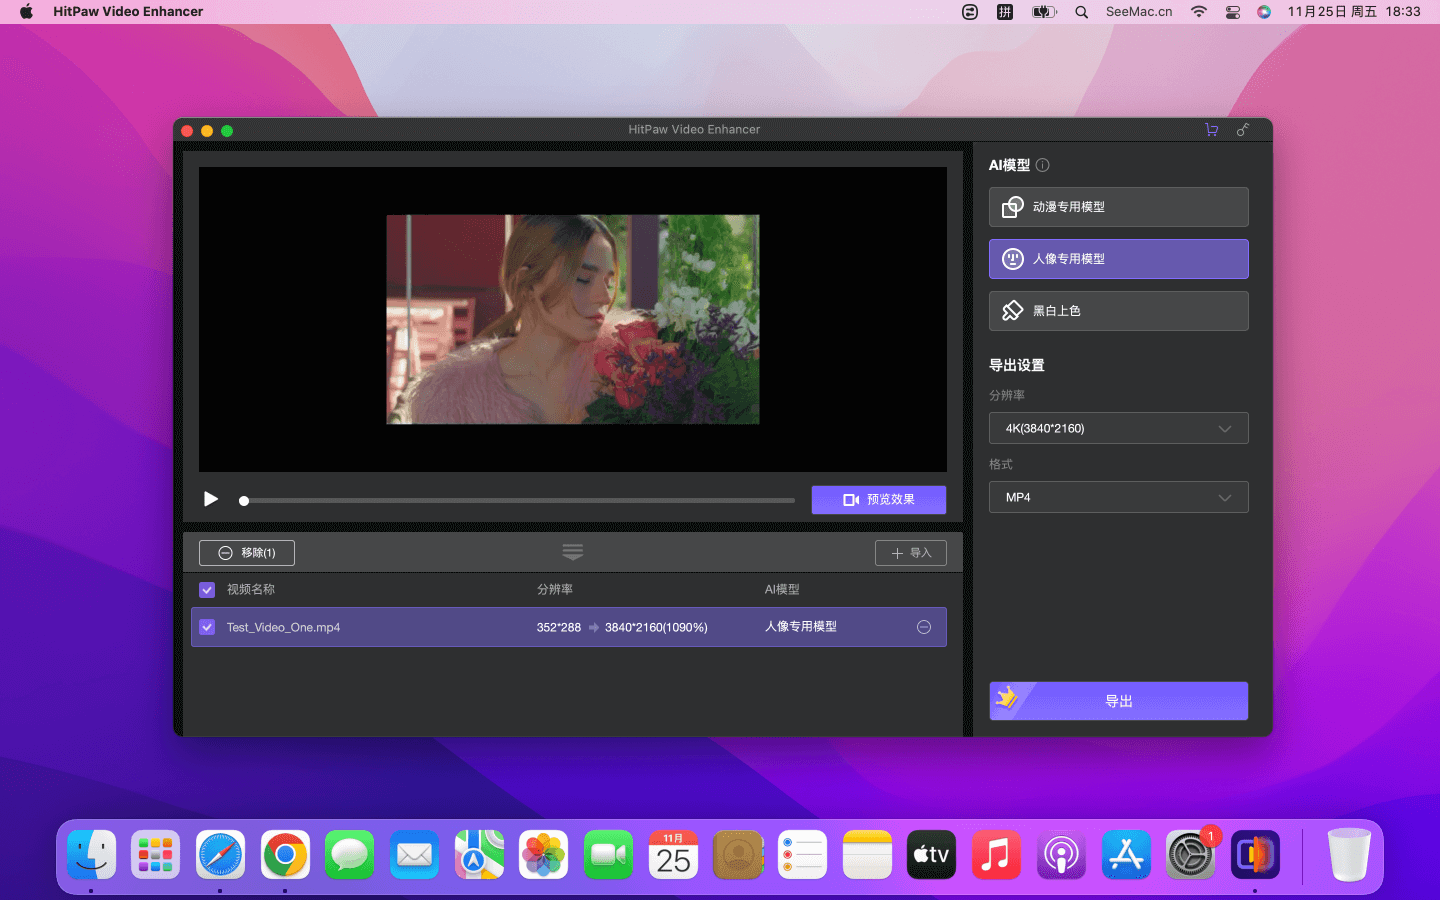
Task: Select the 动漫专用模型 anime model
Action: [x=1118, y=207]
